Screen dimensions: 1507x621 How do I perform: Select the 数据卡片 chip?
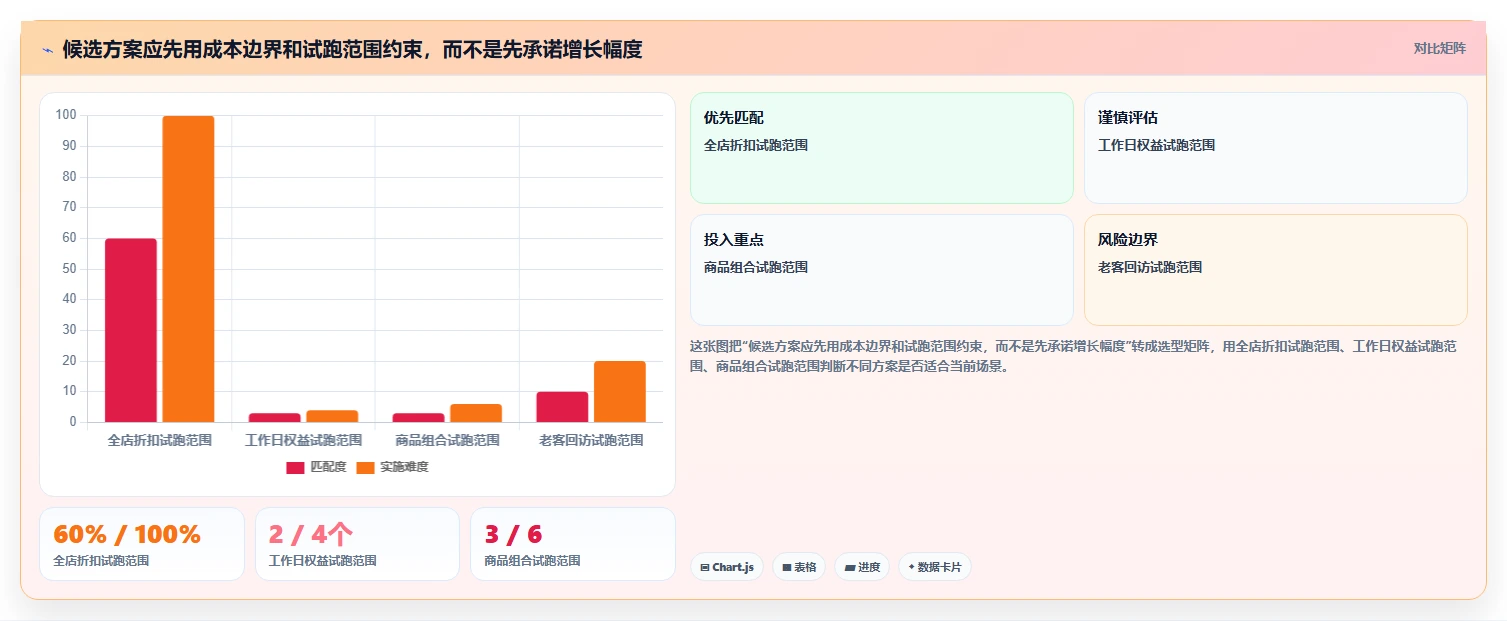pyautogui.click(x=935, y=567)
